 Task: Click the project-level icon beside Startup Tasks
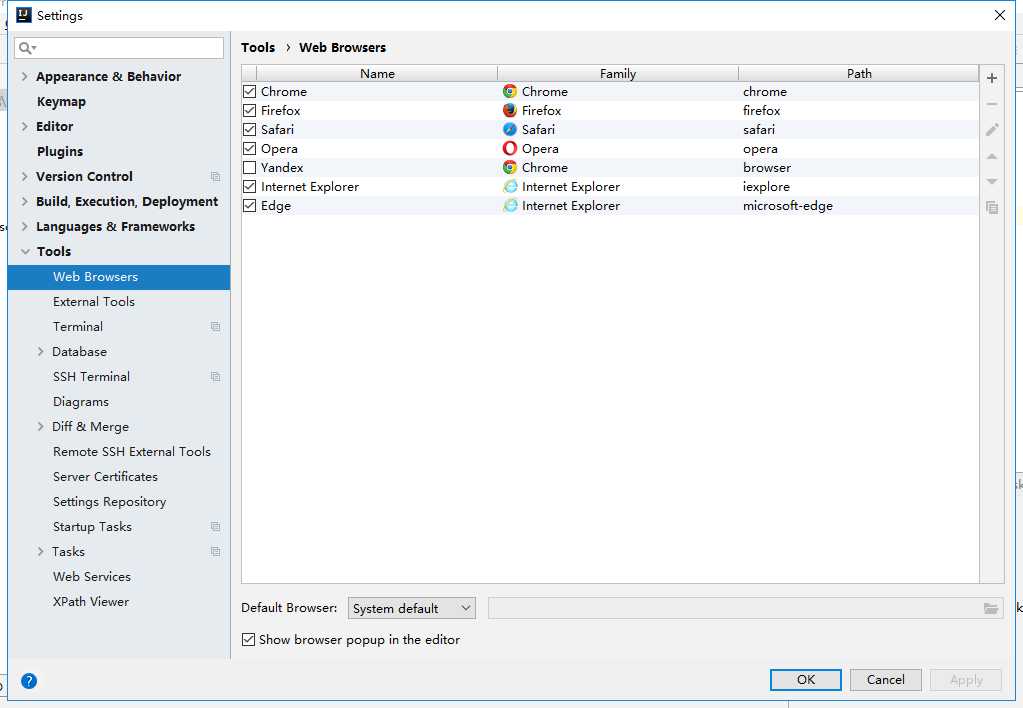(x=215, y=527)
